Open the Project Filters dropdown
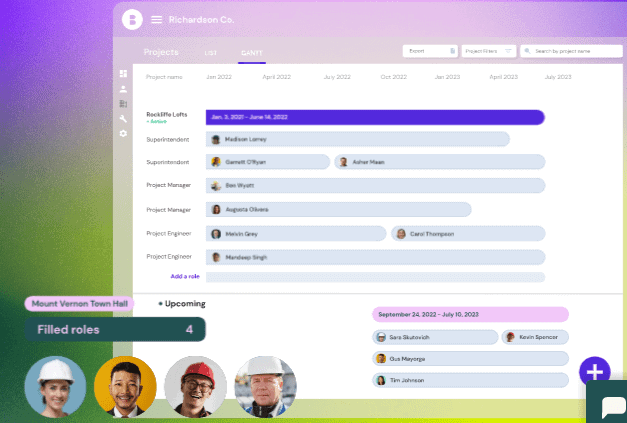This screenshot has height=423, width=627. point(489,51)
